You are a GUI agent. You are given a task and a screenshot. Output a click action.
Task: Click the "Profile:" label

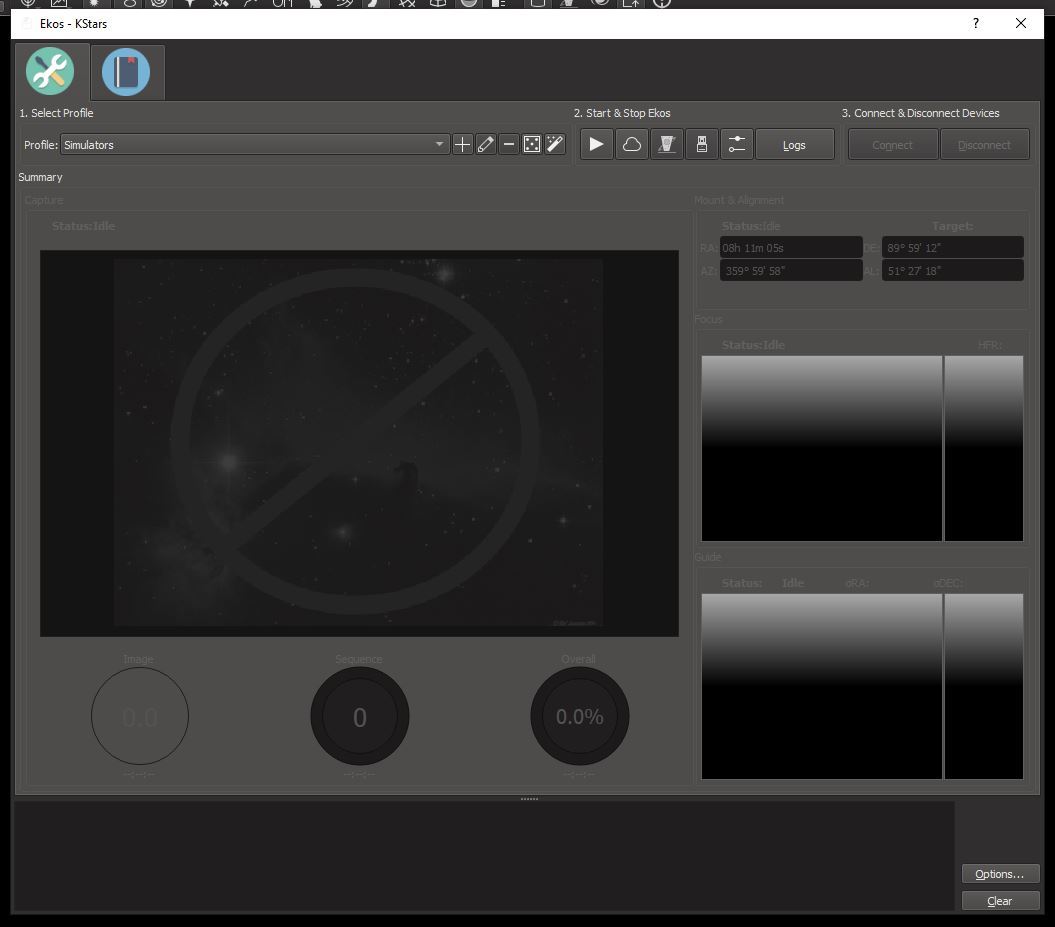41,145
